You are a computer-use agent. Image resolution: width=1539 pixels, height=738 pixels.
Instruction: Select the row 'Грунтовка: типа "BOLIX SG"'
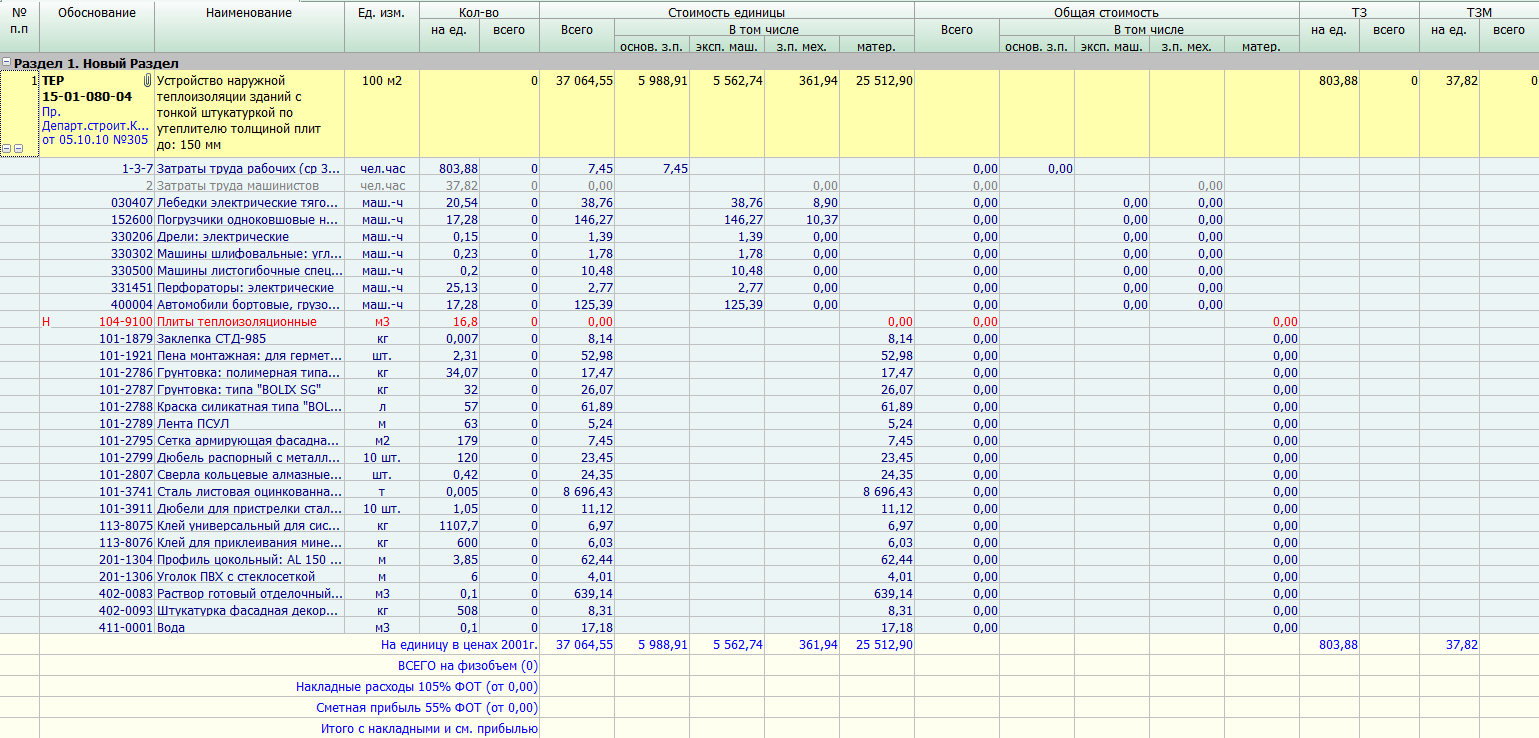point(769,389)
